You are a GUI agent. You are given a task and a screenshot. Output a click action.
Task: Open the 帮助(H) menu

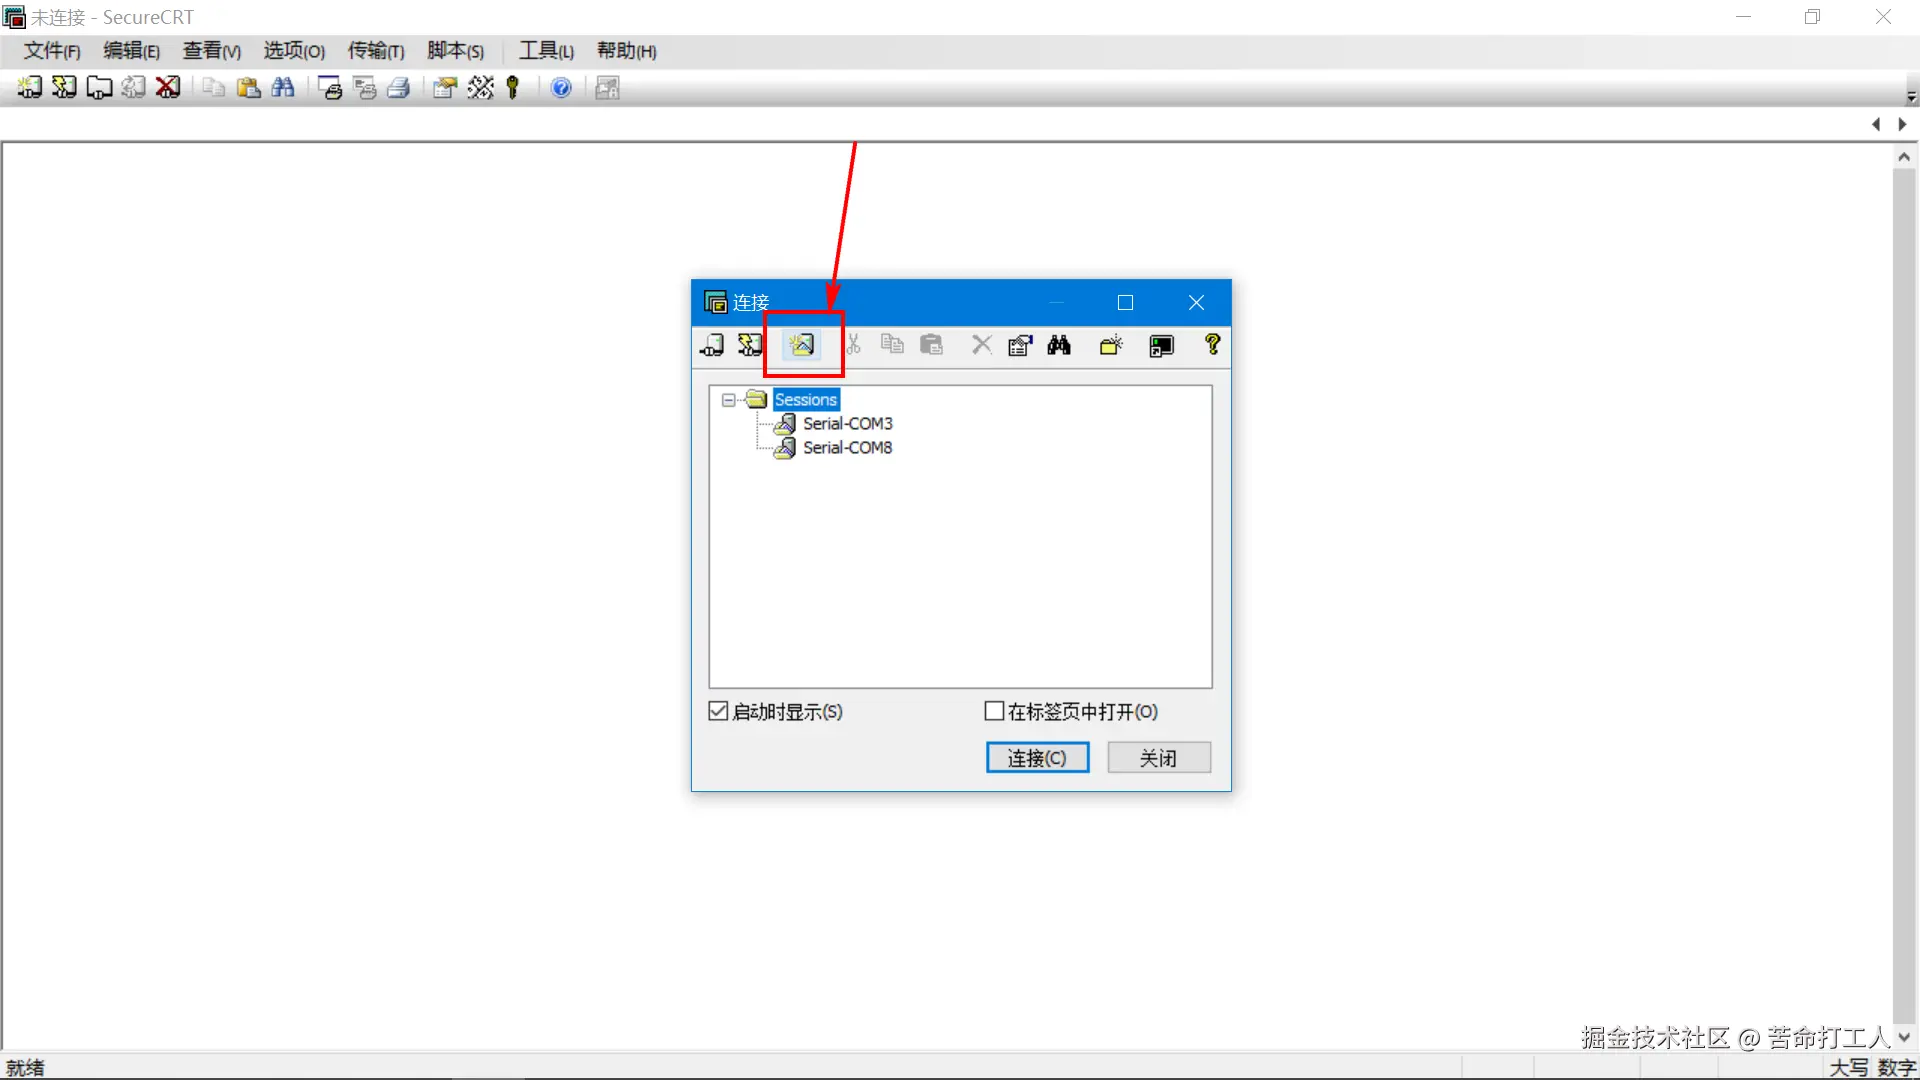[627, 51]
